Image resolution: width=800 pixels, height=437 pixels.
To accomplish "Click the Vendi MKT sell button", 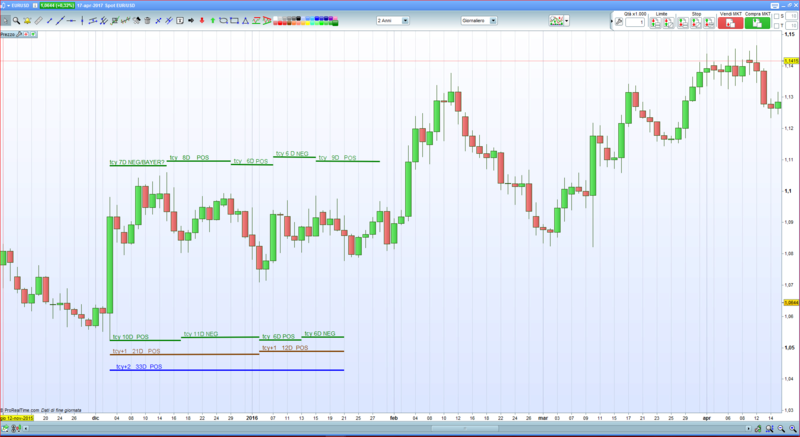I will pyautogui.click(x=731, y=23).
